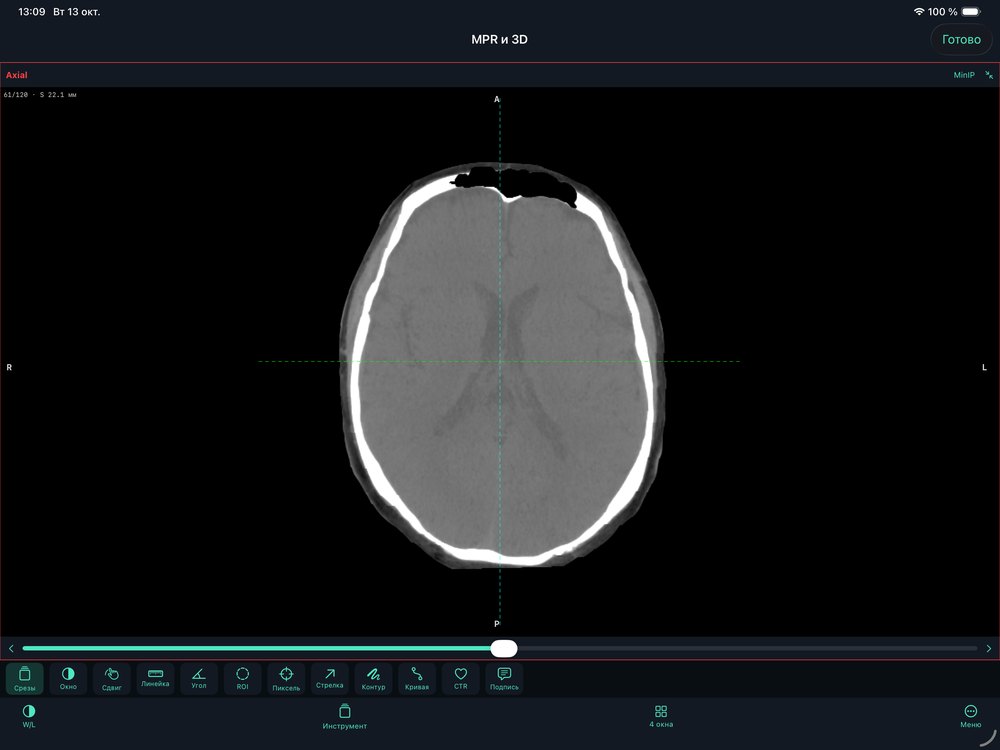Image resolution: width=1000 pixels, height=750 pixels.
Task: Open the Инструмент tool panel
Action: coord(344,717)
